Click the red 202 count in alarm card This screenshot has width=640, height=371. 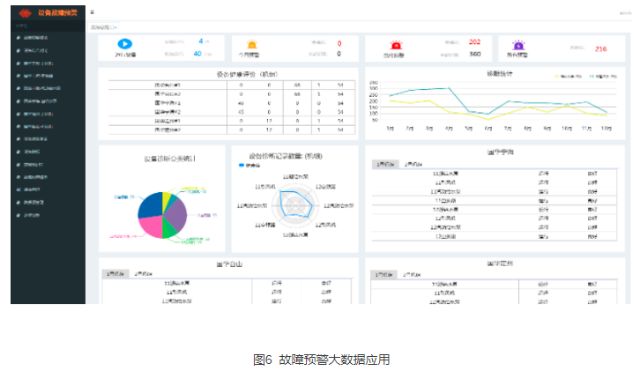474,42
